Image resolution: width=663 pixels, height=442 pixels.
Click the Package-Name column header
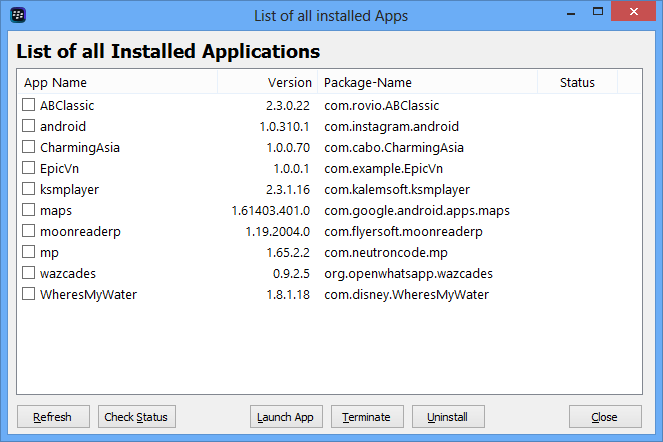click(427, 82)
